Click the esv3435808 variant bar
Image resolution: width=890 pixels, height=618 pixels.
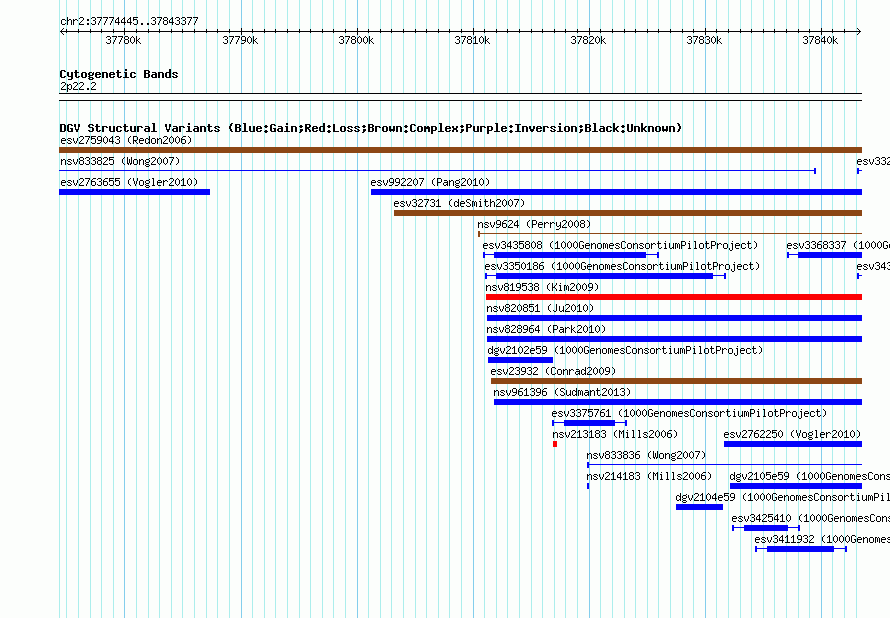pos(571,255)
